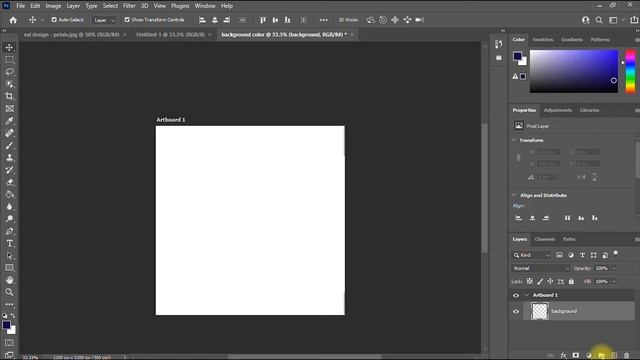Select the Hand tool
This screenshot has height=360, width=640.
pos(9,280)
